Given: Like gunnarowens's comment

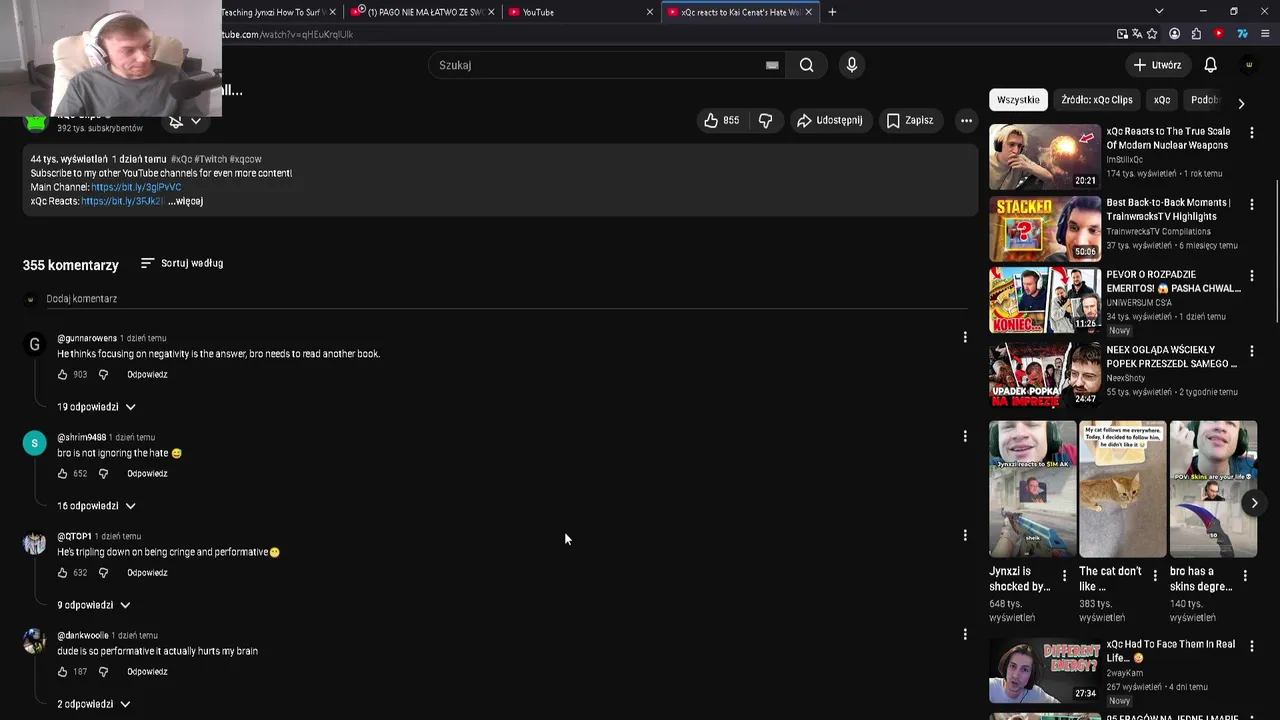Looking at the screenshot, I should [x=62, y=375].
